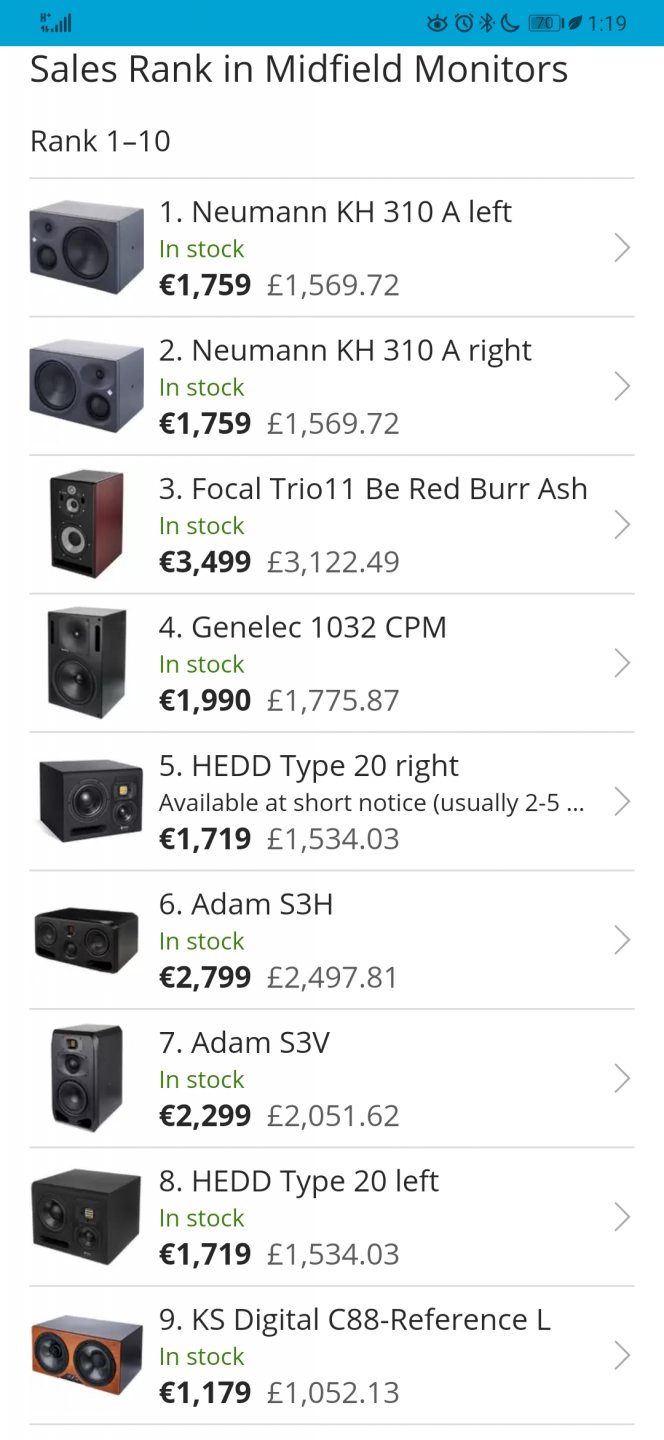This screenshot has width=664, height=1440.
Task: Tap the chevron beside Focal Trio11 Be
Action: point(622,525)
